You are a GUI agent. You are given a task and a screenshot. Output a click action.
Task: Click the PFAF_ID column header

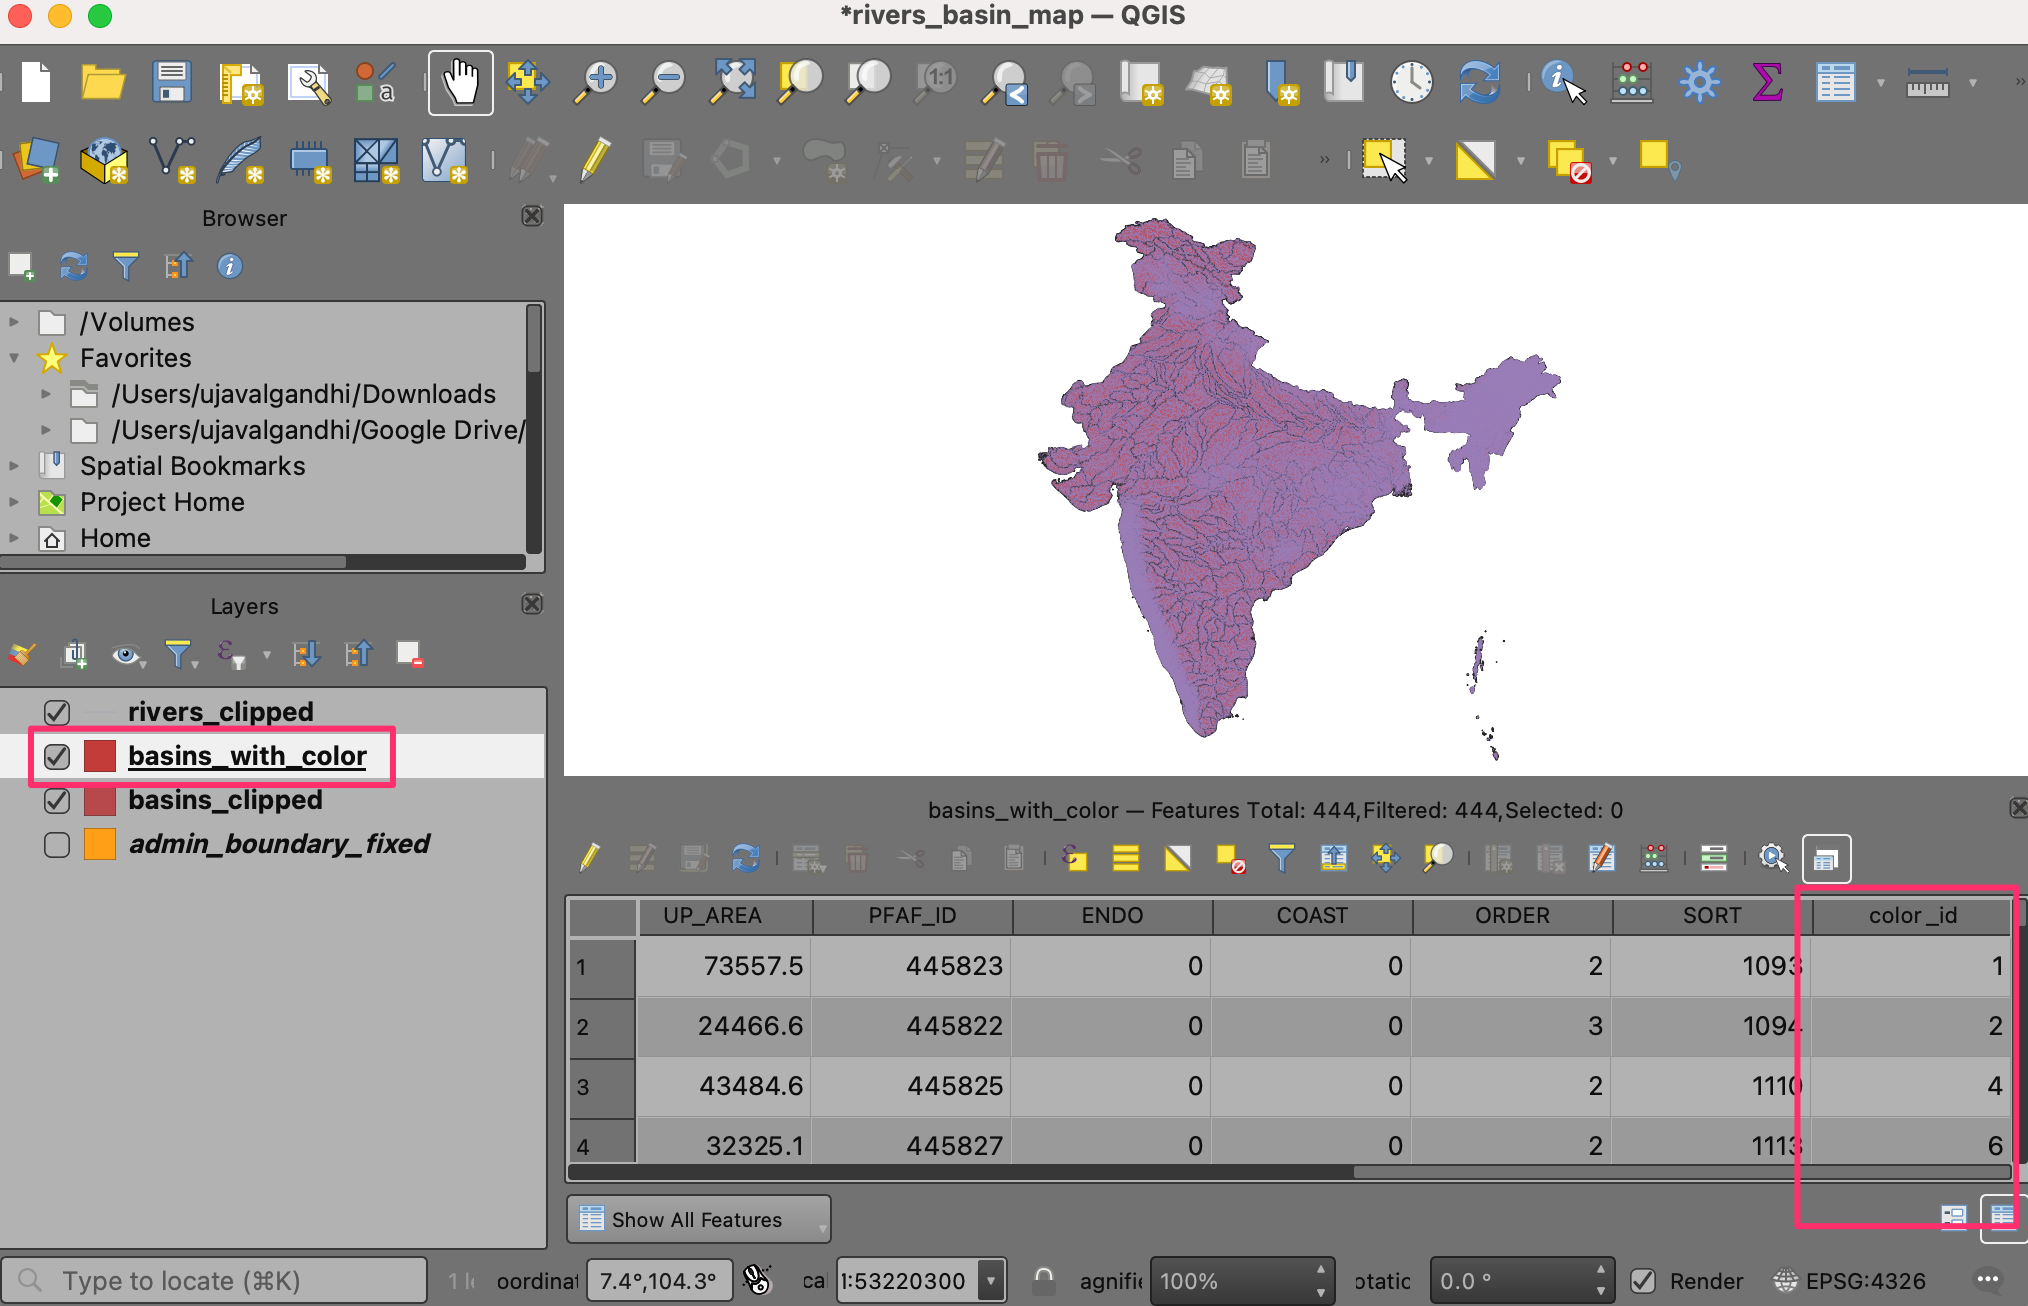click(911, 916)
